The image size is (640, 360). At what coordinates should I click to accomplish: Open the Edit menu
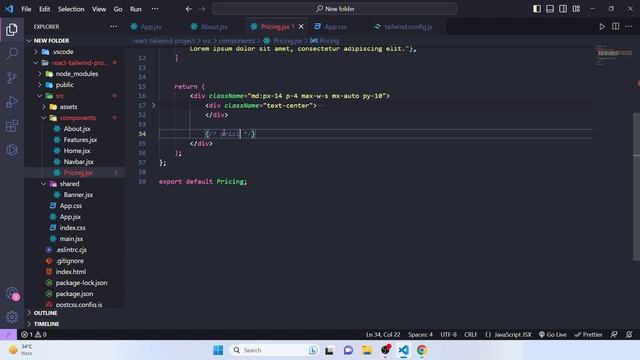44,9
